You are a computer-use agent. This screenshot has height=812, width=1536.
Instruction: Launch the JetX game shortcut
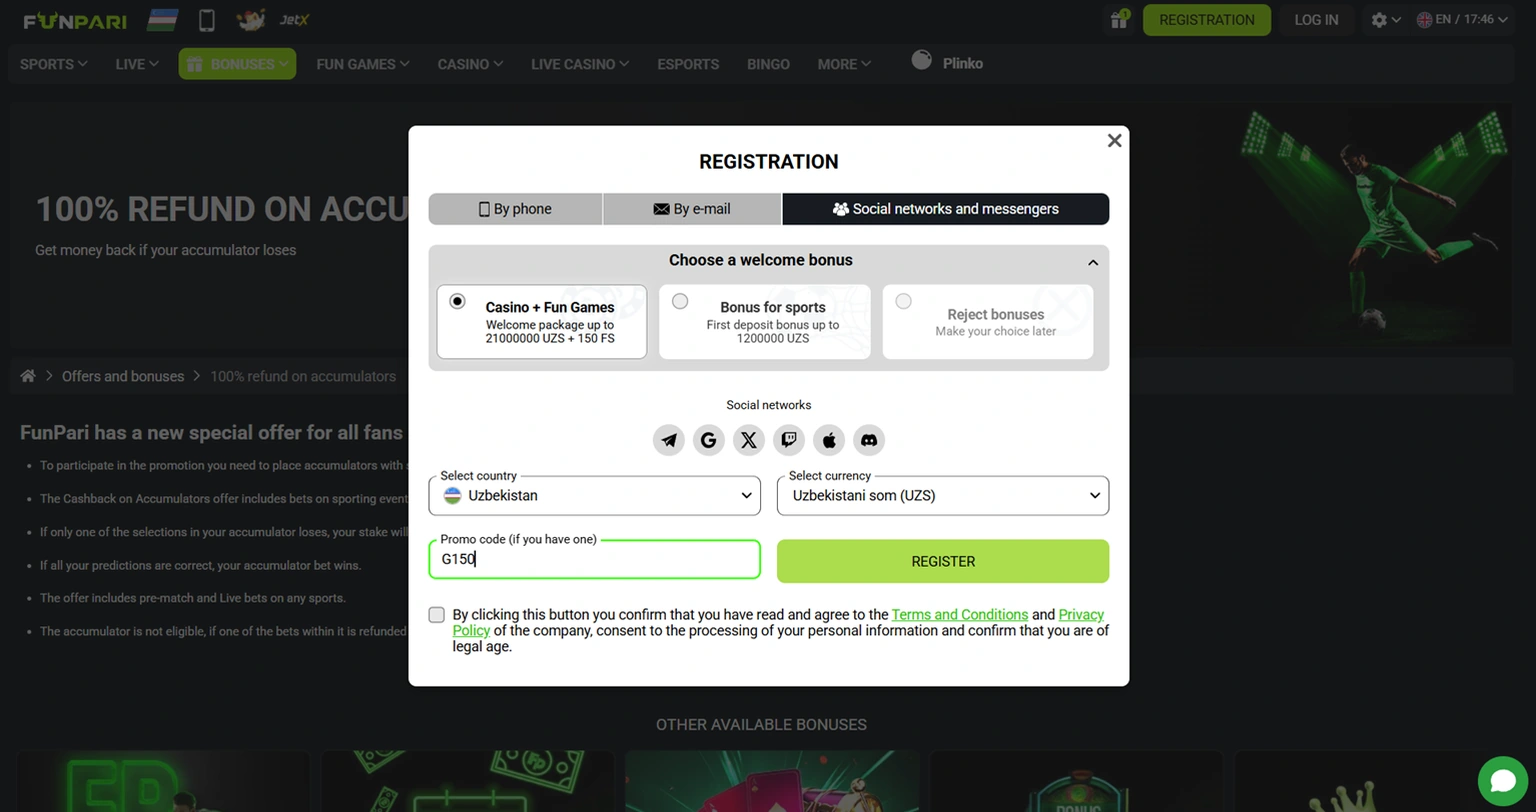[294, 19]
